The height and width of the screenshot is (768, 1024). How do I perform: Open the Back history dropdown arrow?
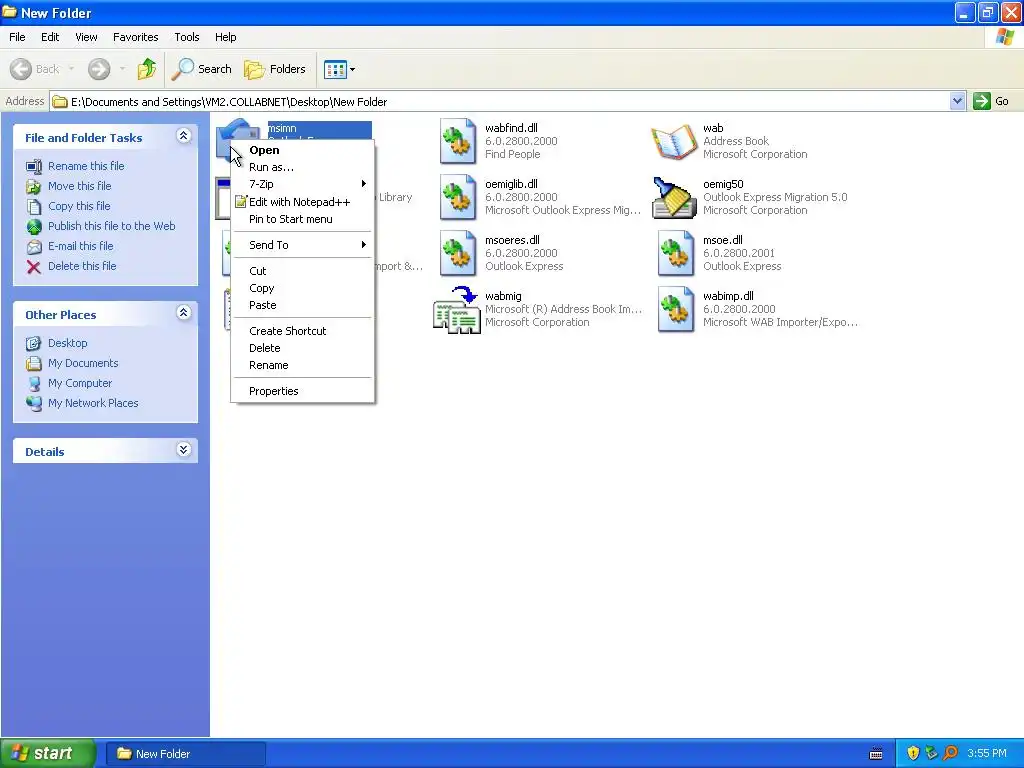pyautogui.click(x=71, y=69)
